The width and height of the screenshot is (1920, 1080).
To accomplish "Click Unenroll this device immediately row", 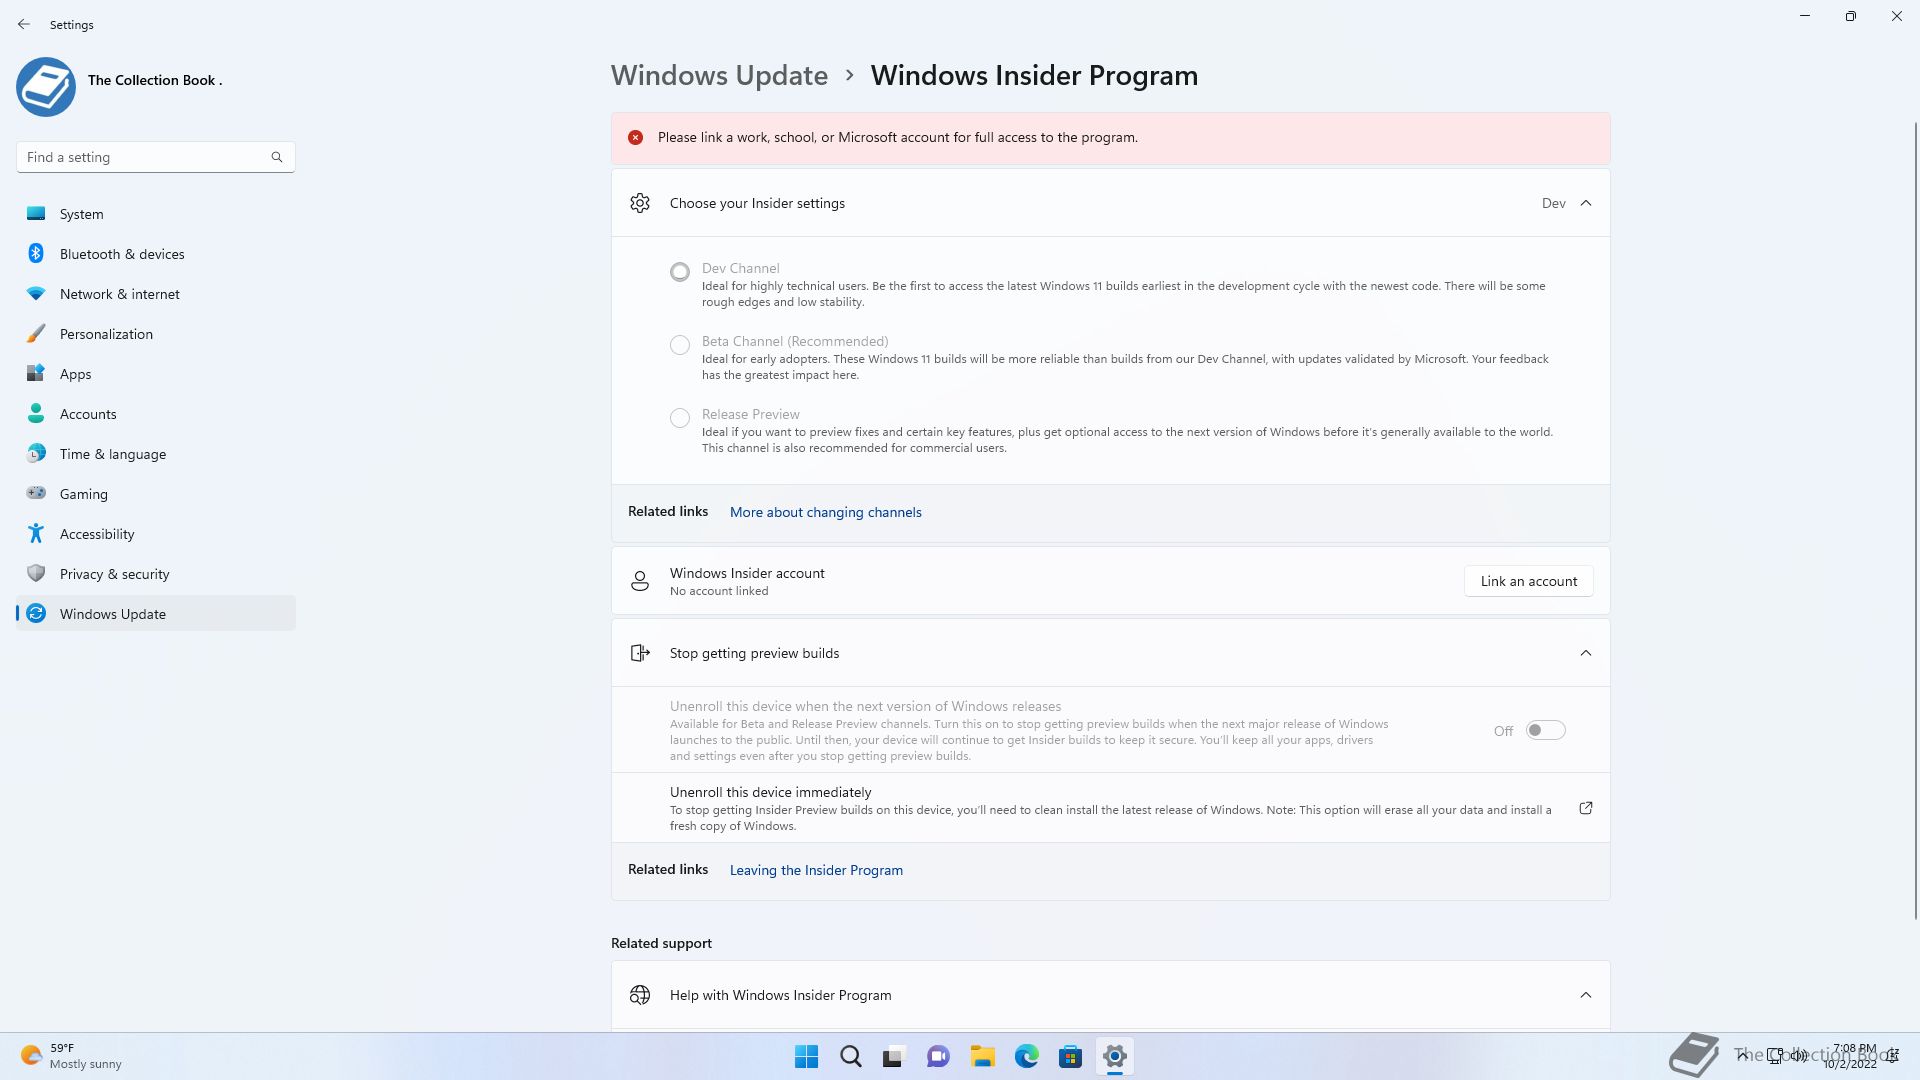I will [1111, 808].
